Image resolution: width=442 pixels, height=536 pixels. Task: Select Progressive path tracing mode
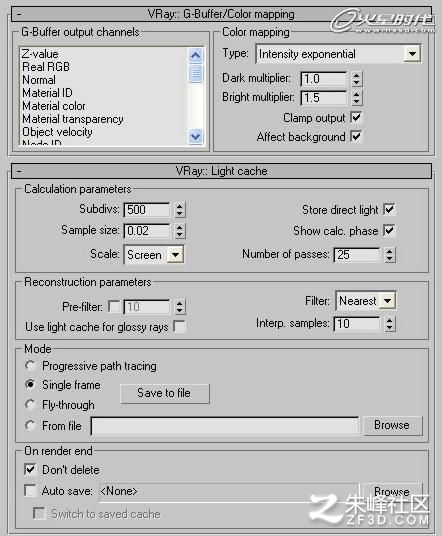pos(30,366)
